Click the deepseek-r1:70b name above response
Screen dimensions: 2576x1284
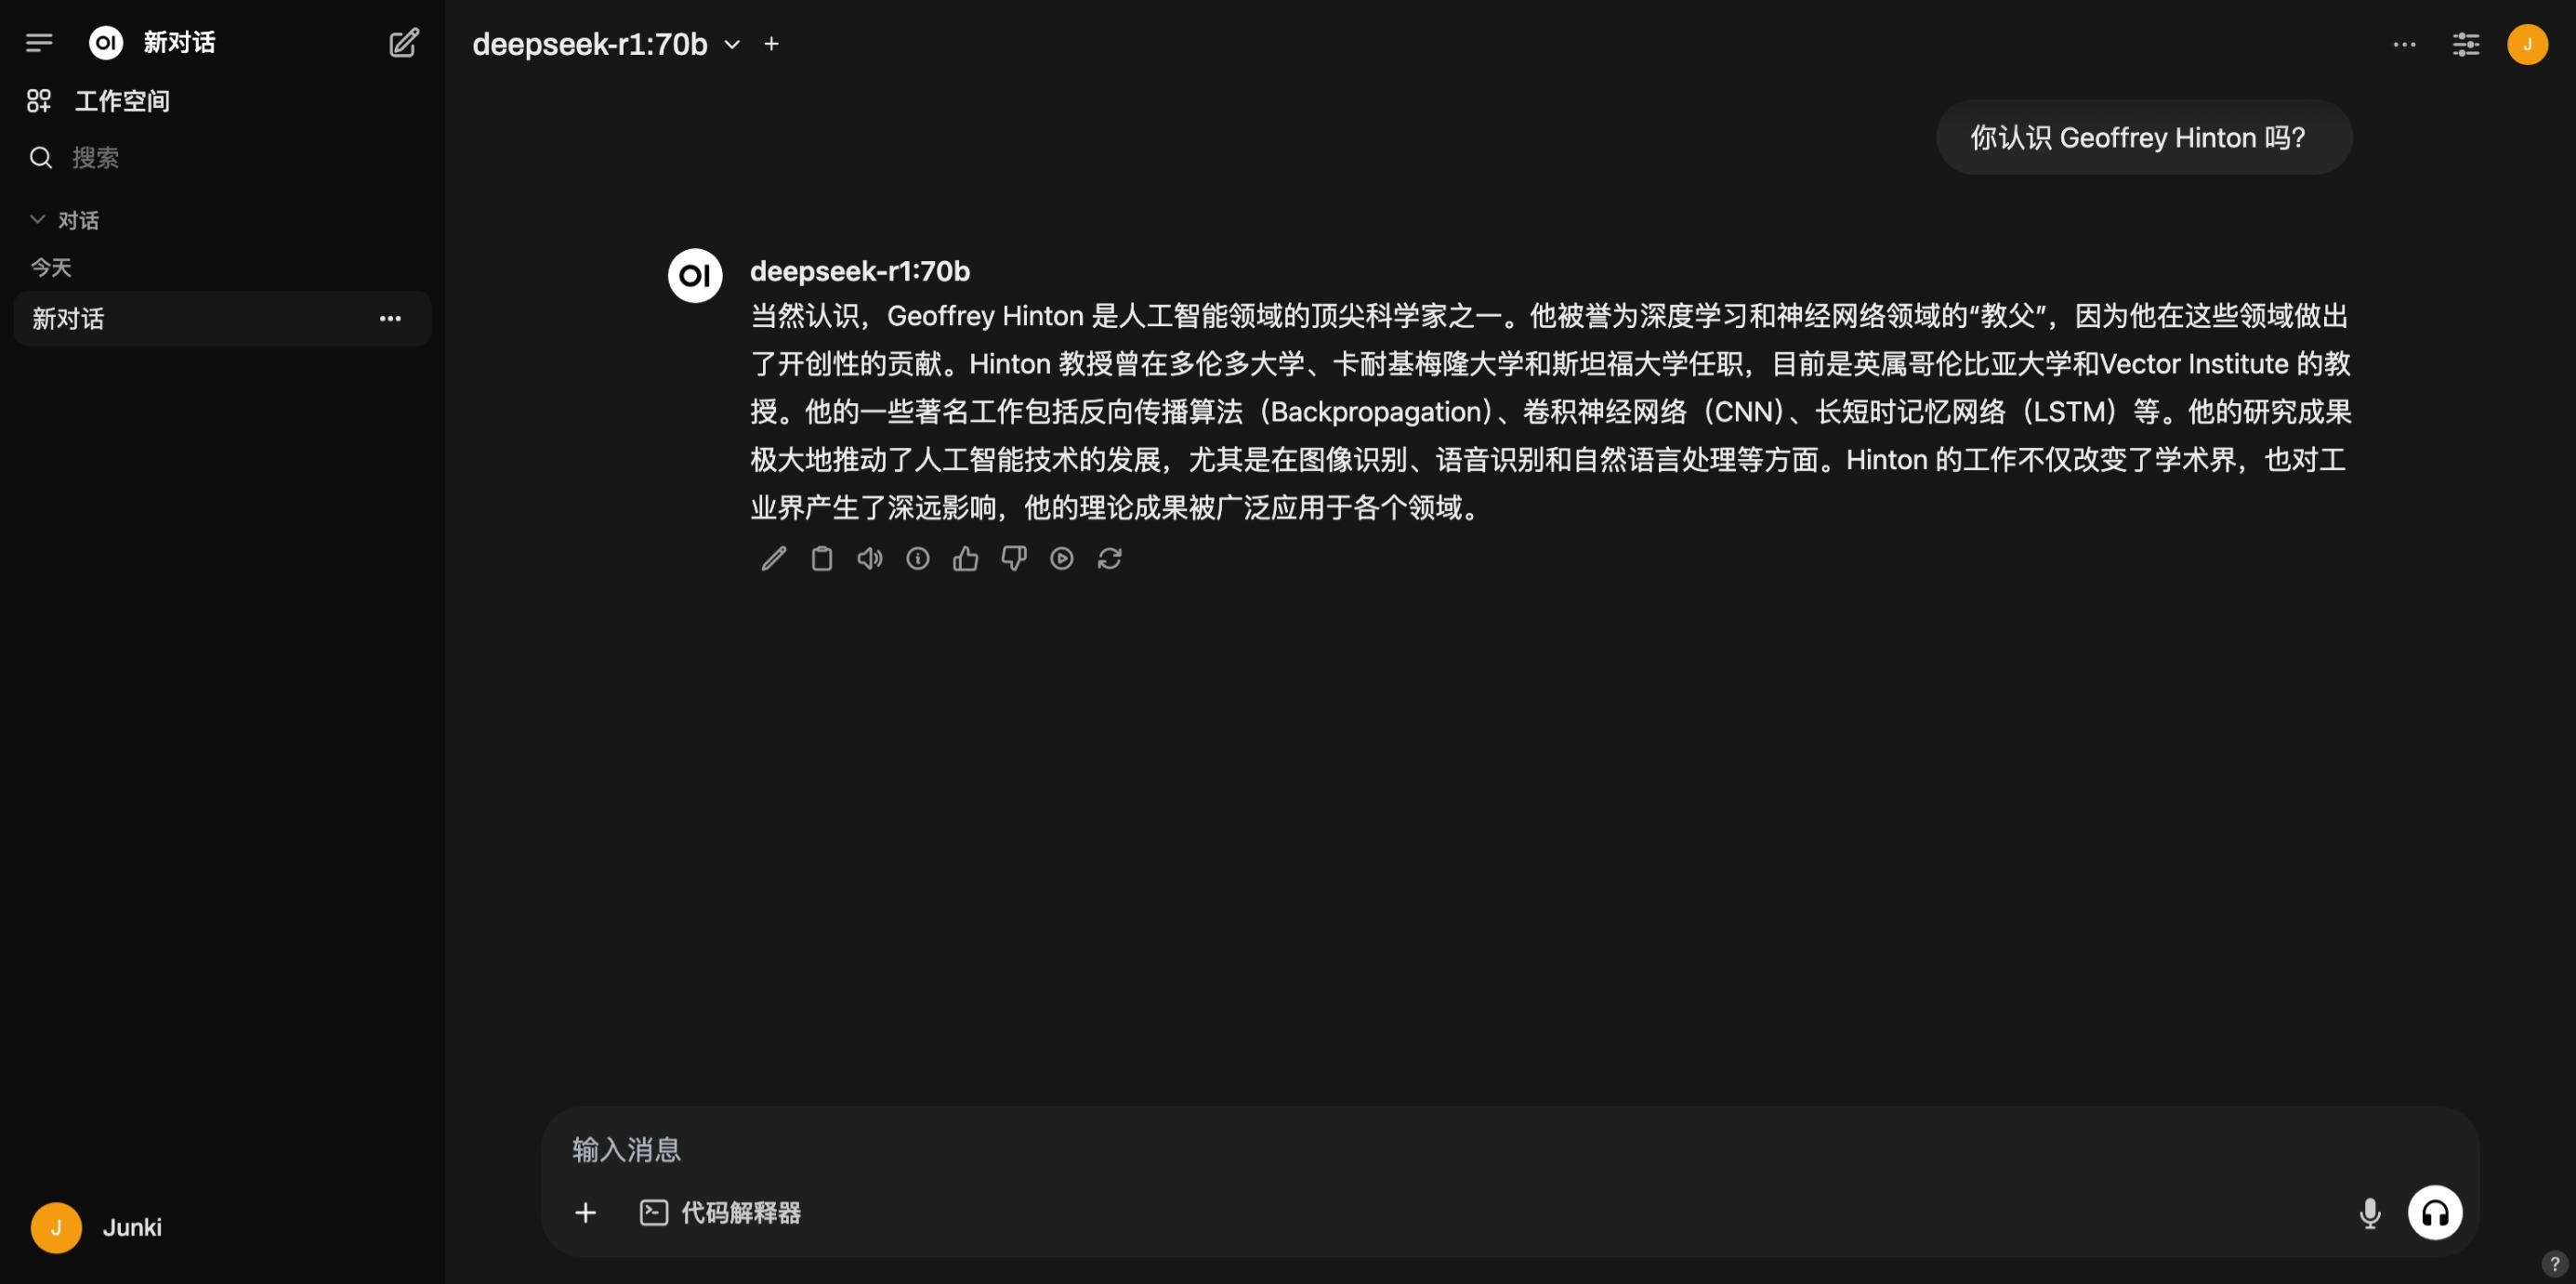point(859,271)
